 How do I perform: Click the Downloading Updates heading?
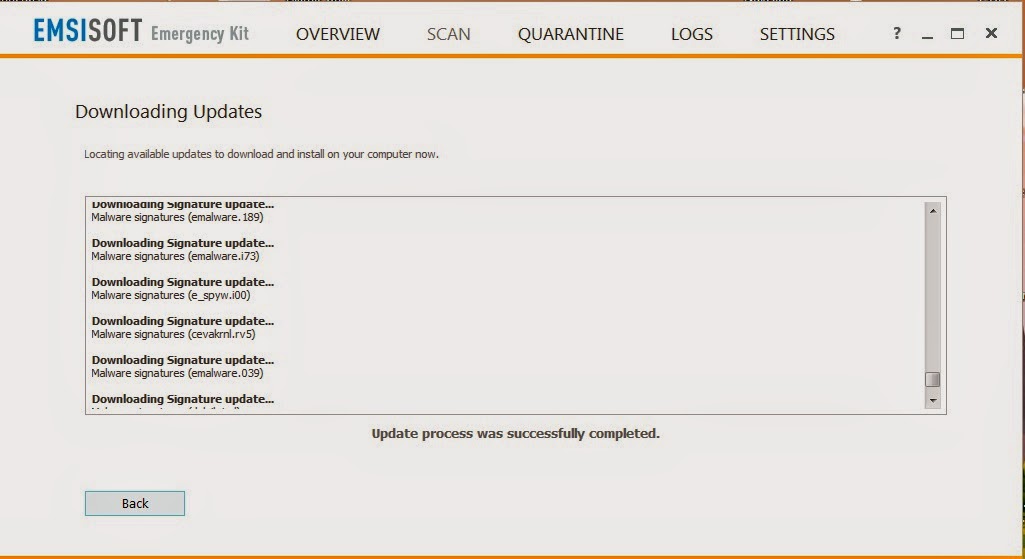[168, 112]
